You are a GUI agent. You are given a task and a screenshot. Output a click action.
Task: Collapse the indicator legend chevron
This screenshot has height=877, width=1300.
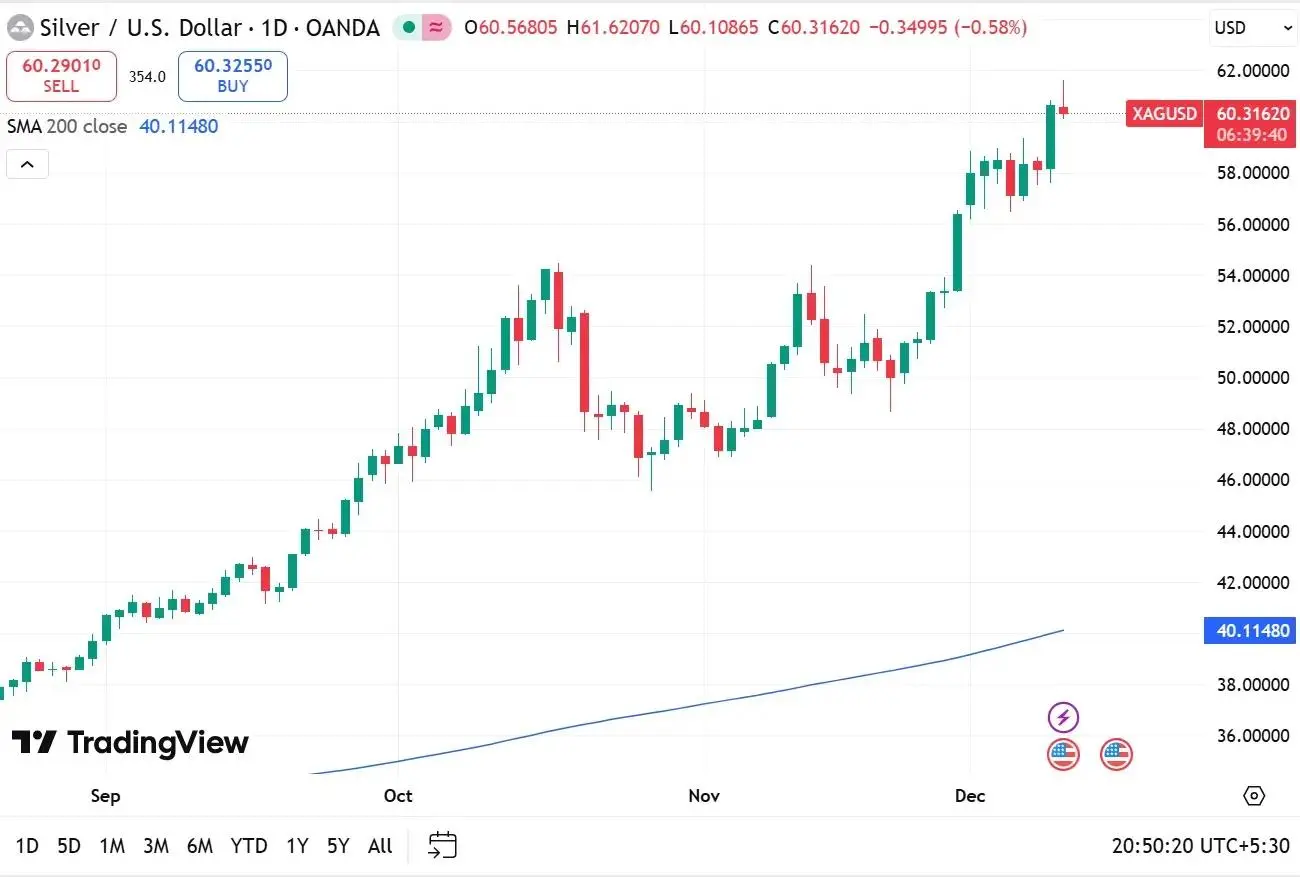coord(27,164)
